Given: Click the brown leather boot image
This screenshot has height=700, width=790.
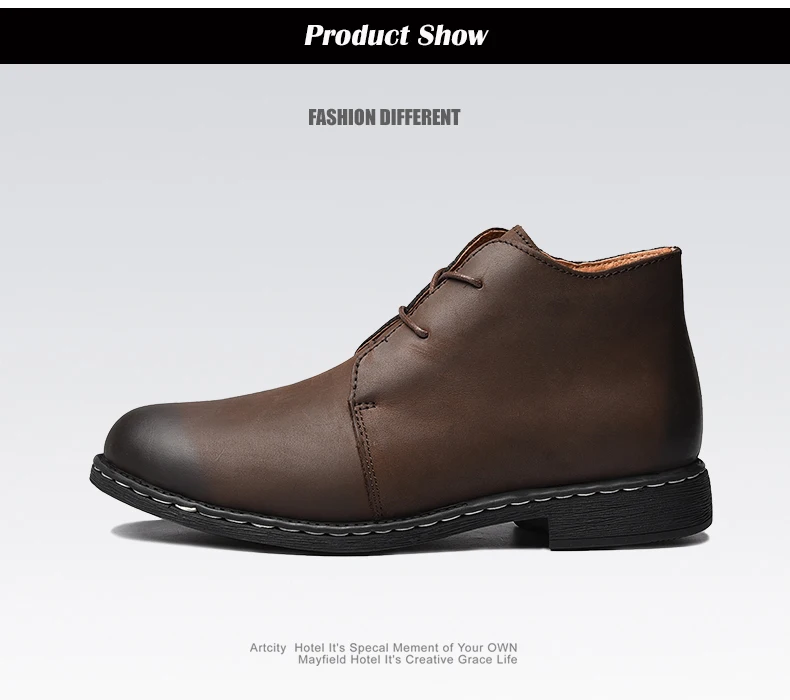Looking at the screenshot, I should [401, 389].
